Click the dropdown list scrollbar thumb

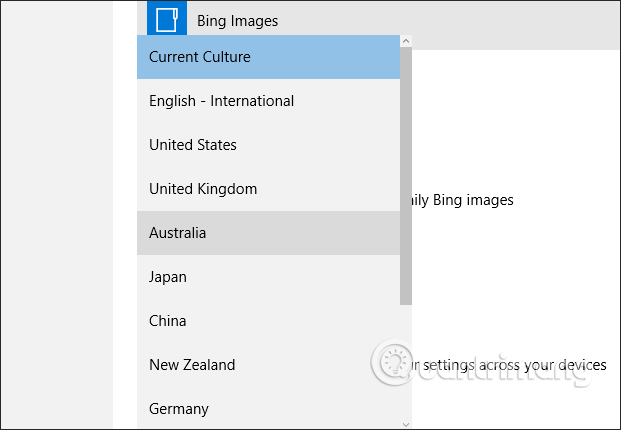pos(405,175)
